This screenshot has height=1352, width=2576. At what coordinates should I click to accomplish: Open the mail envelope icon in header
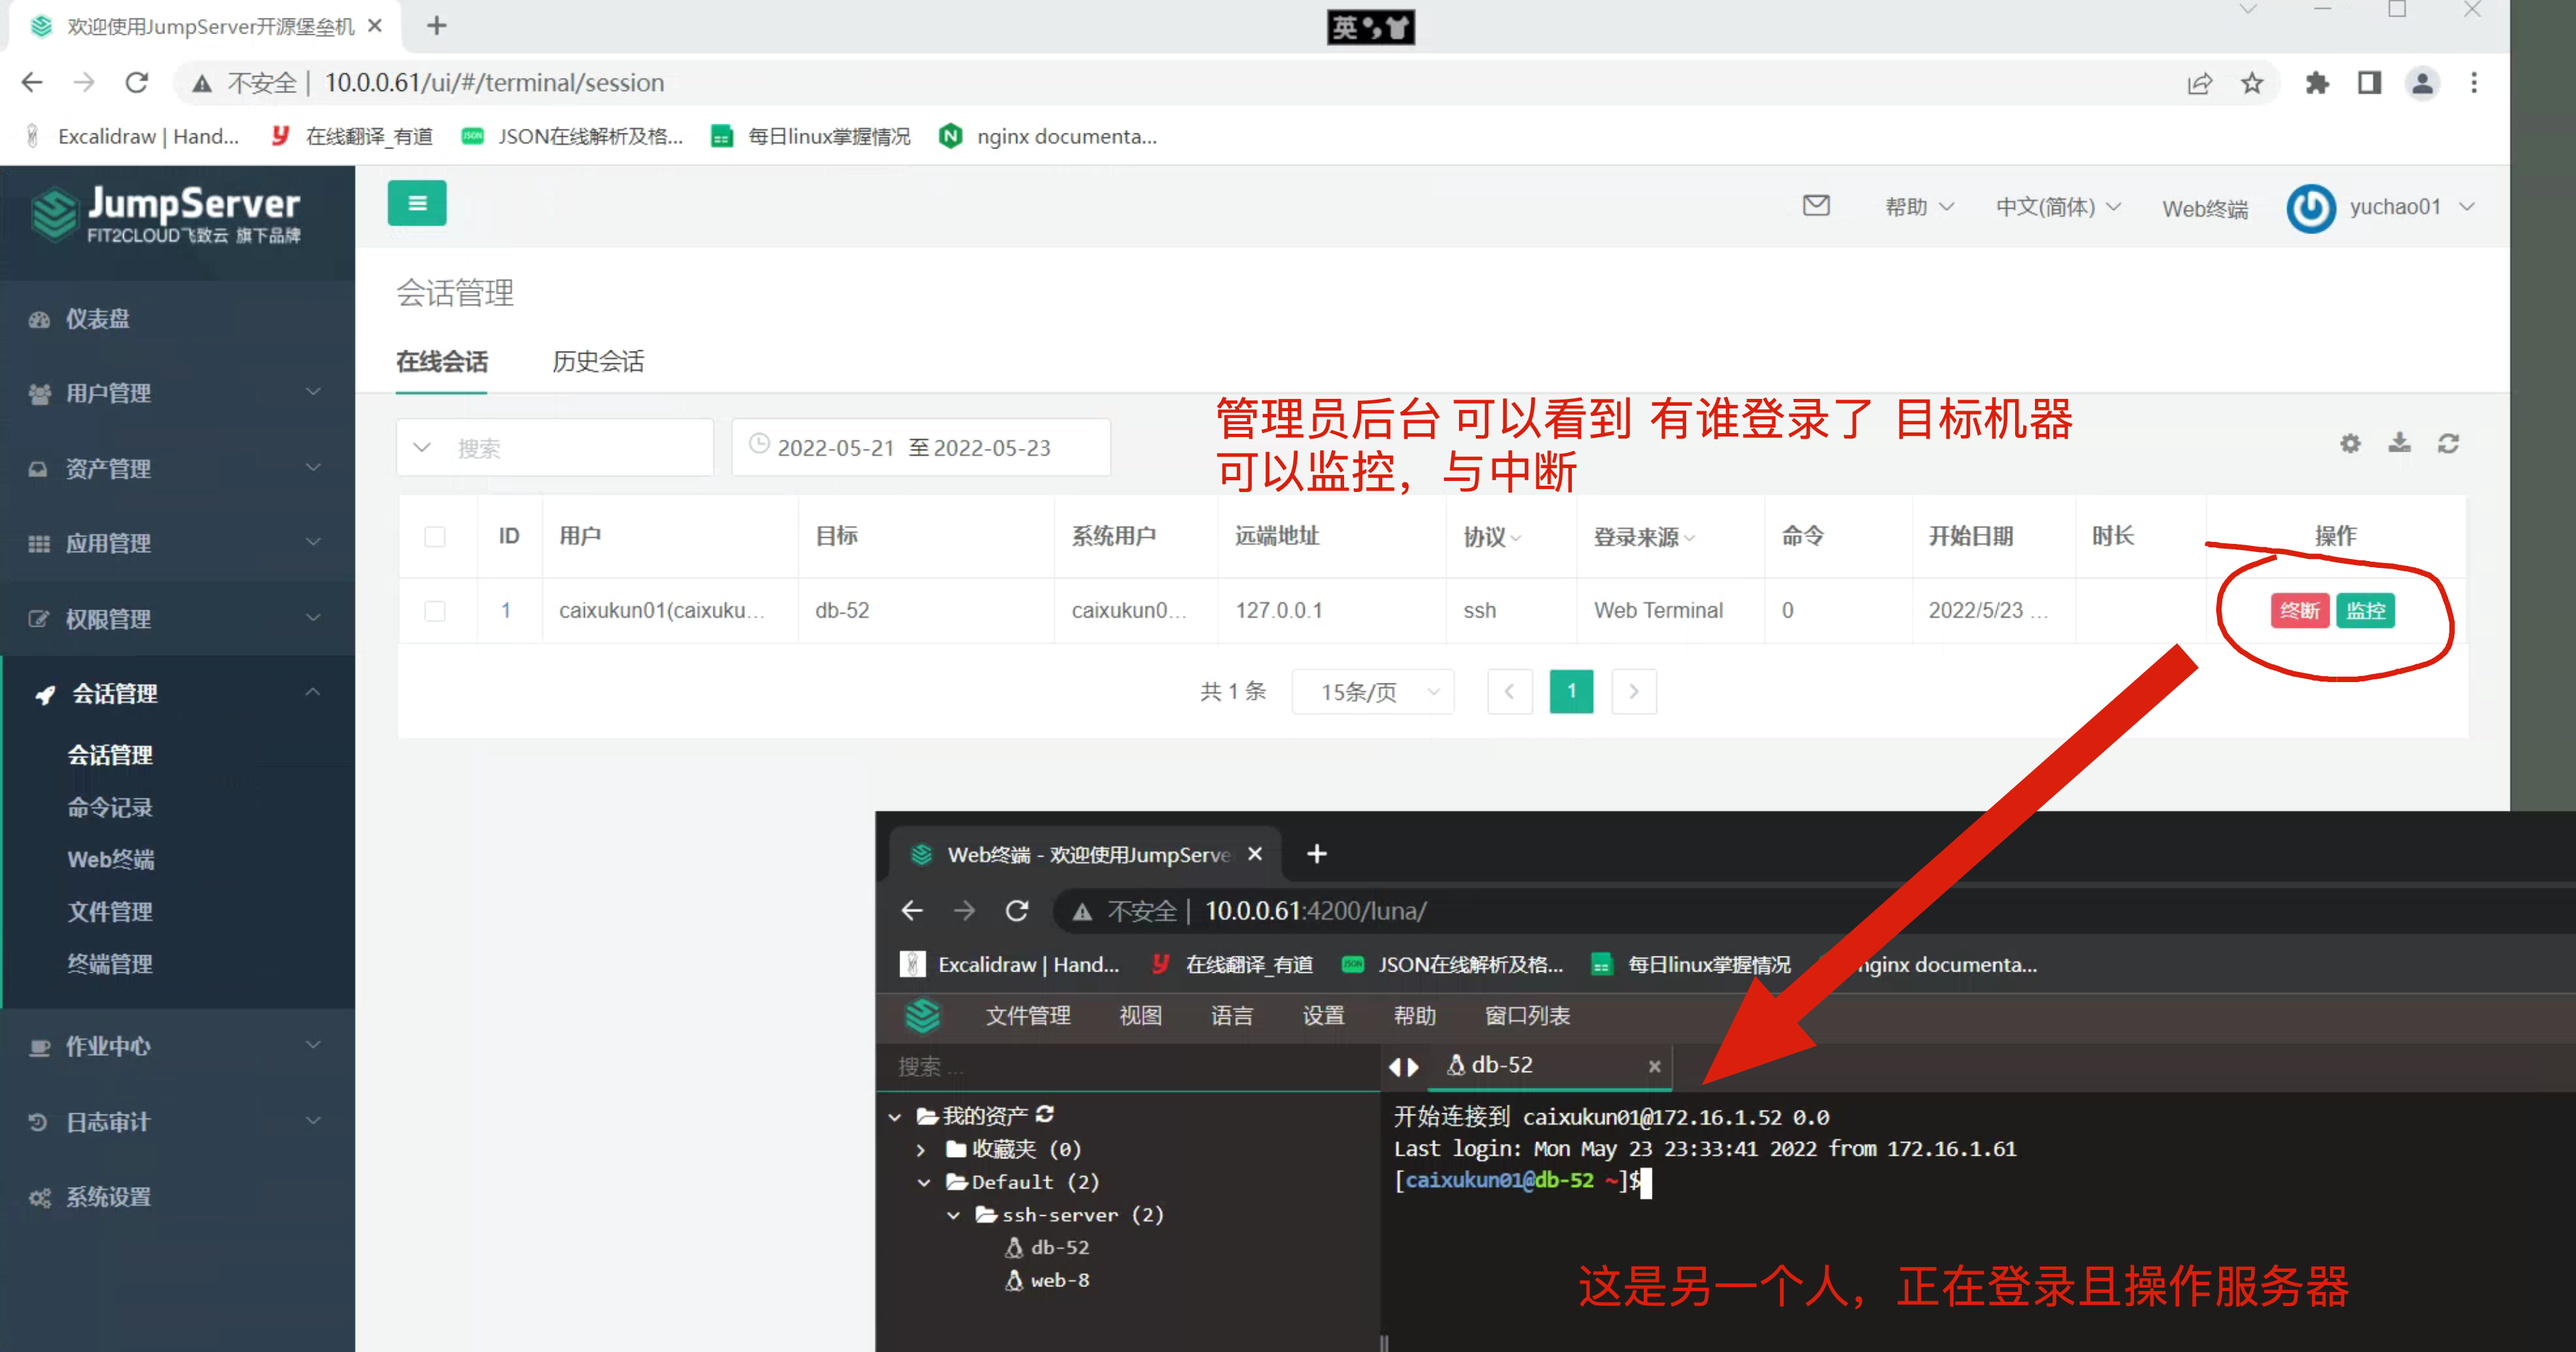1815,206
